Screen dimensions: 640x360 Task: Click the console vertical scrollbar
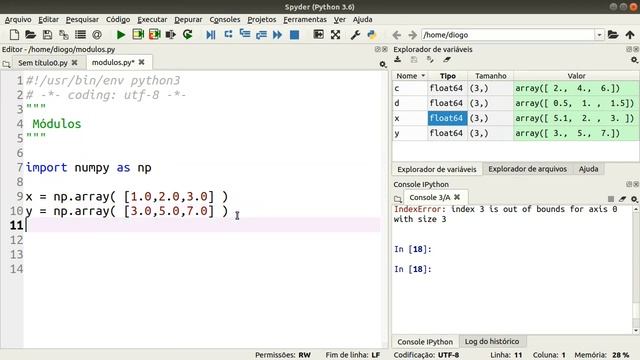pos(636,269)
